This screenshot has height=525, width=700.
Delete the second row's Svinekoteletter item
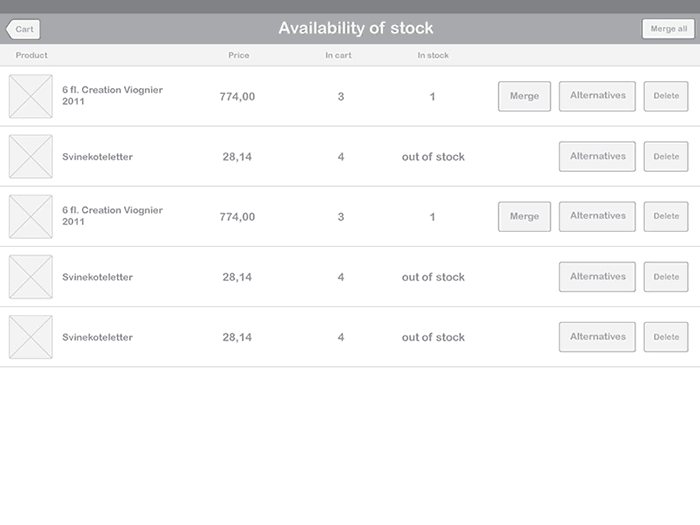pos(666,156)
